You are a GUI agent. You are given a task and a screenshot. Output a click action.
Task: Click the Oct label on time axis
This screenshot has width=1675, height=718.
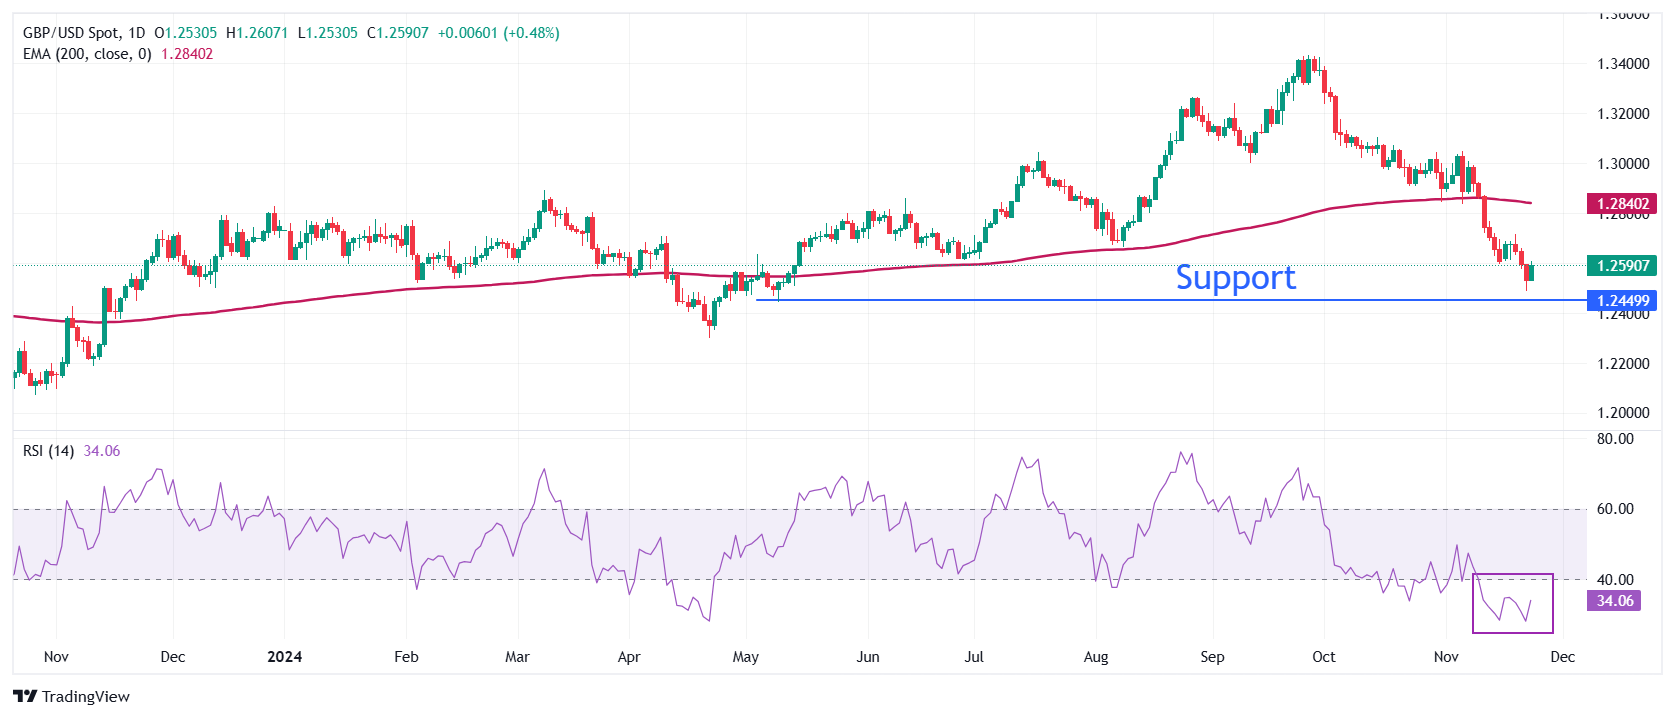point(1323,657)
